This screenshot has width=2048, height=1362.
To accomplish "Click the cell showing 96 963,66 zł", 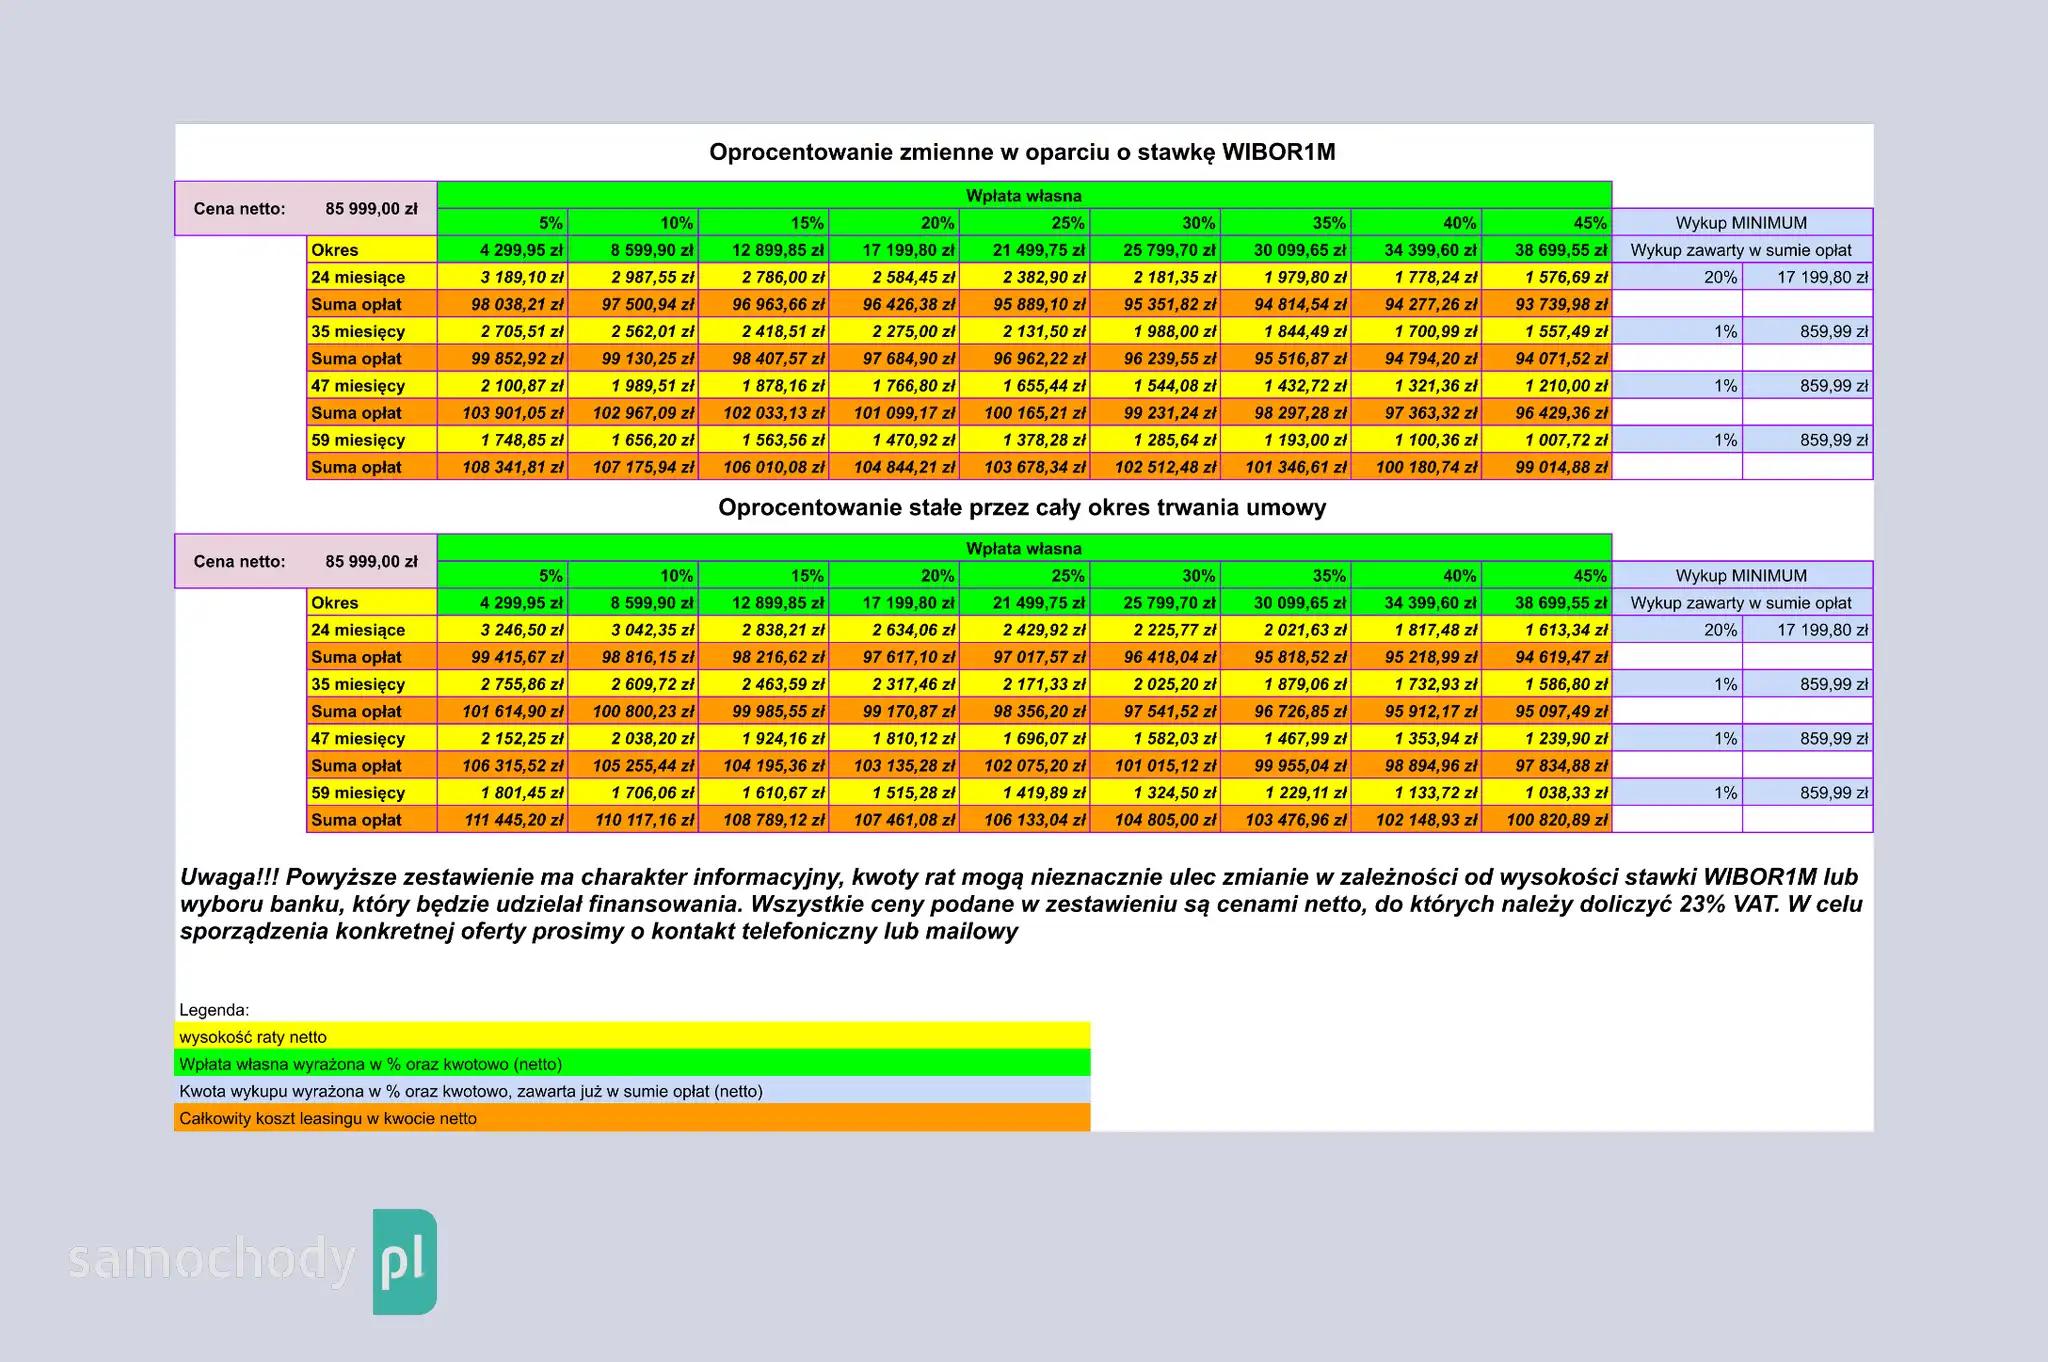I will [x=764, y=304].
